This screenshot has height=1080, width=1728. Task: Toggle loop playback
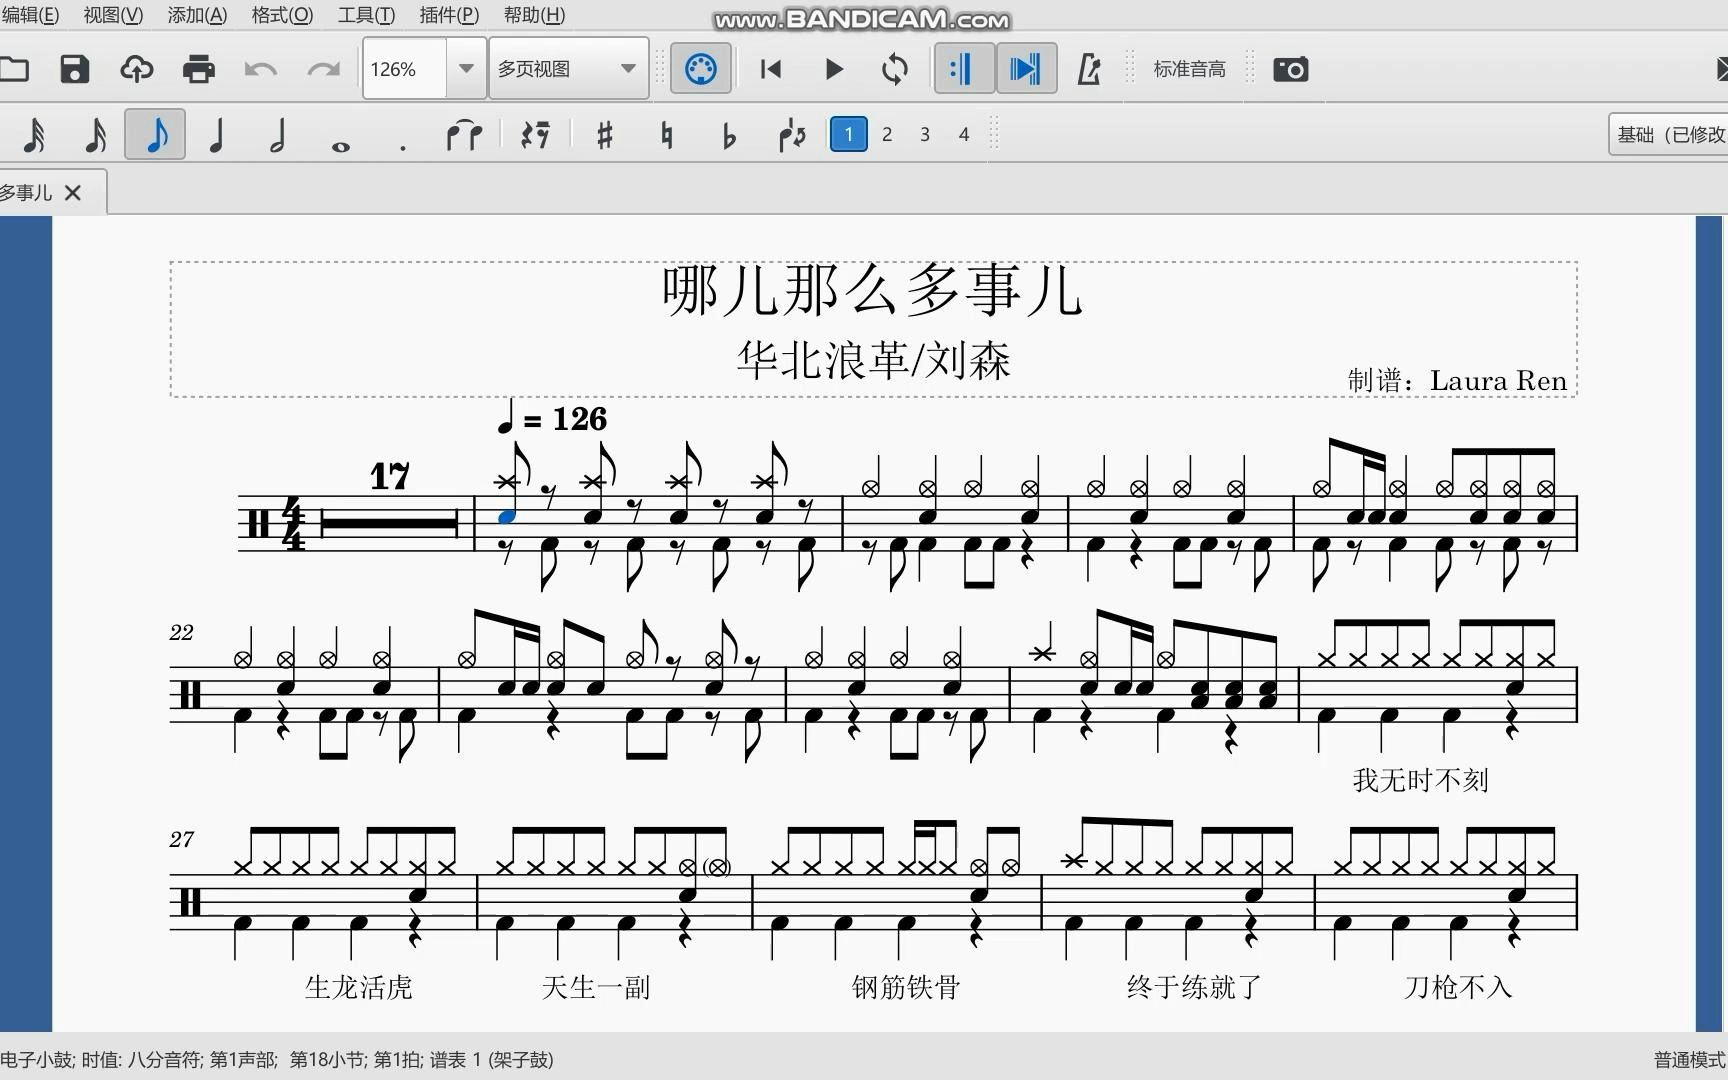click(x=895, y=69)
